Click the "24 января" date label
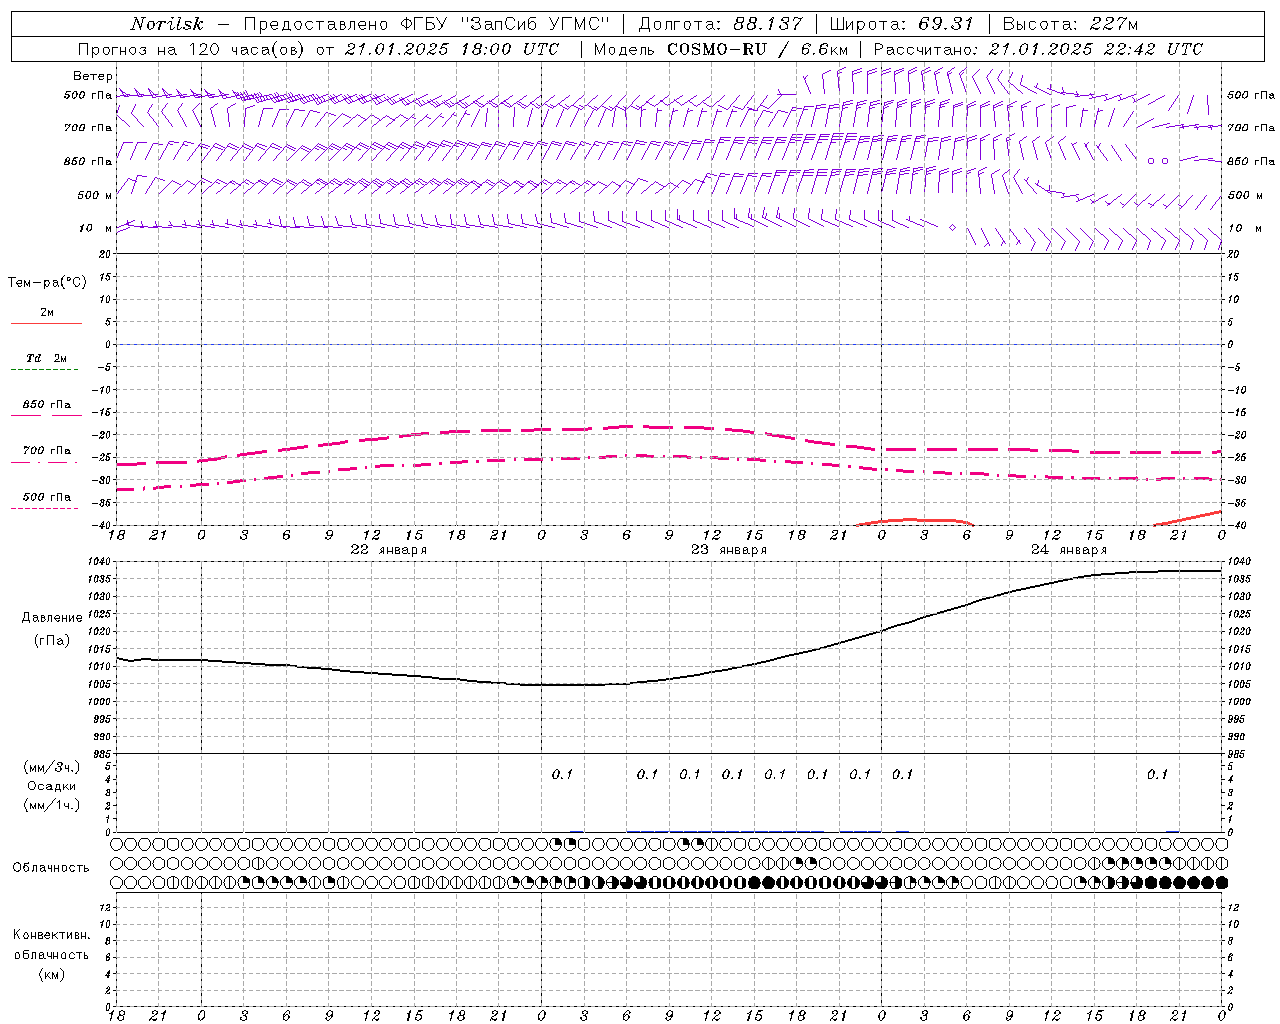 [x=1069, y=550]
